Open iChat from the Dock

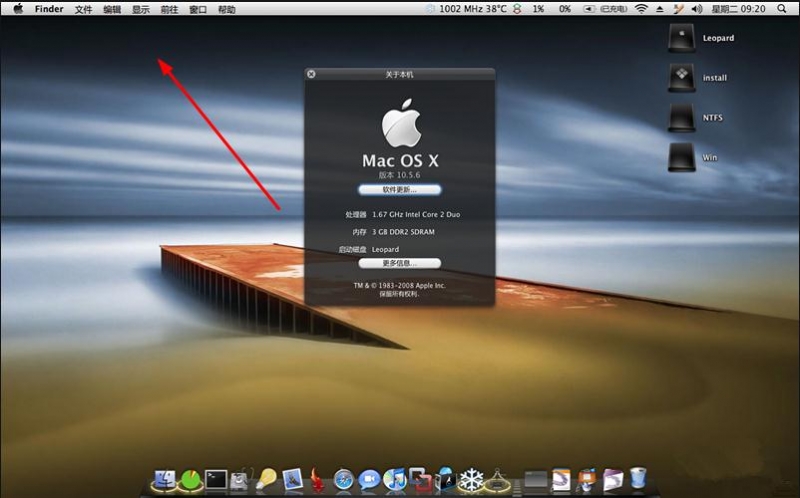pyautogui.click(x=369, y=480)
